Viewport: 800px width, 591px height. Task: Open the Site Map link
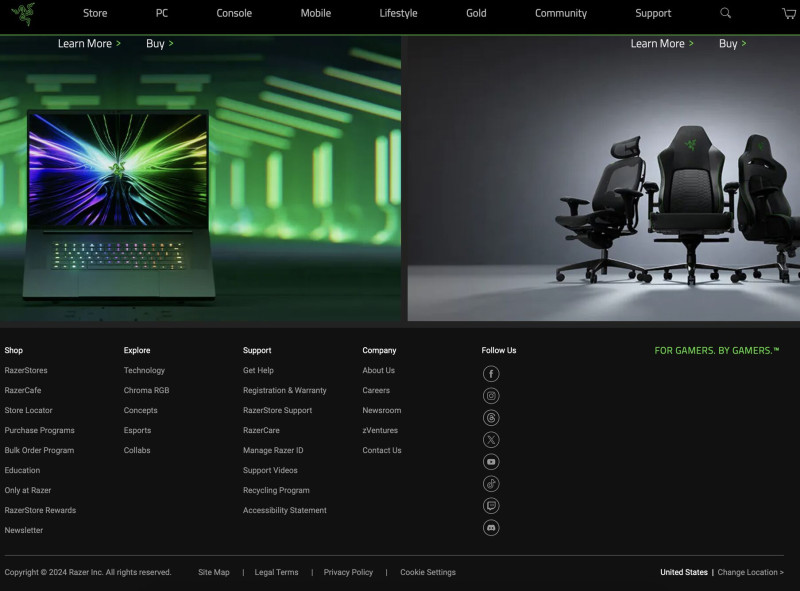coord(214,572)
